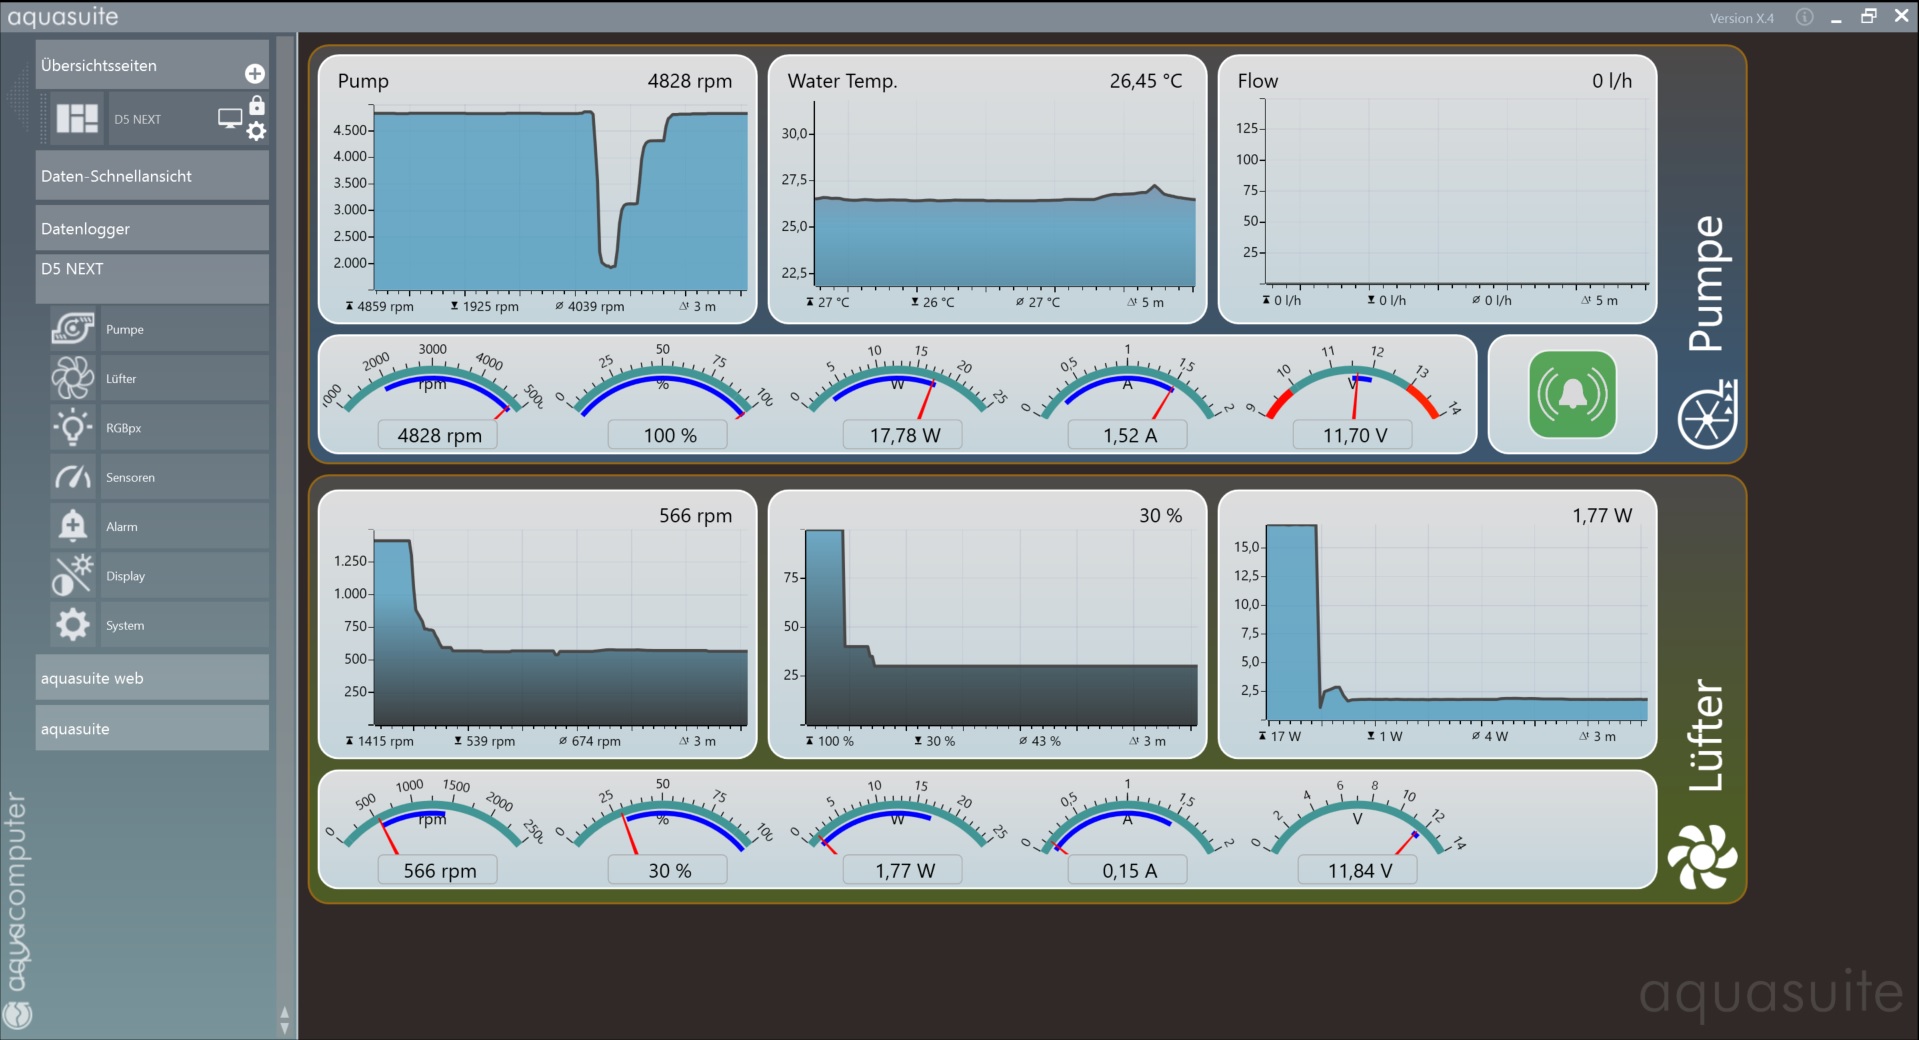Viewport: 1919px width, 1040px height.
Task: Select the Lüfter fan icon in sidebar
Action: [73, 378]
